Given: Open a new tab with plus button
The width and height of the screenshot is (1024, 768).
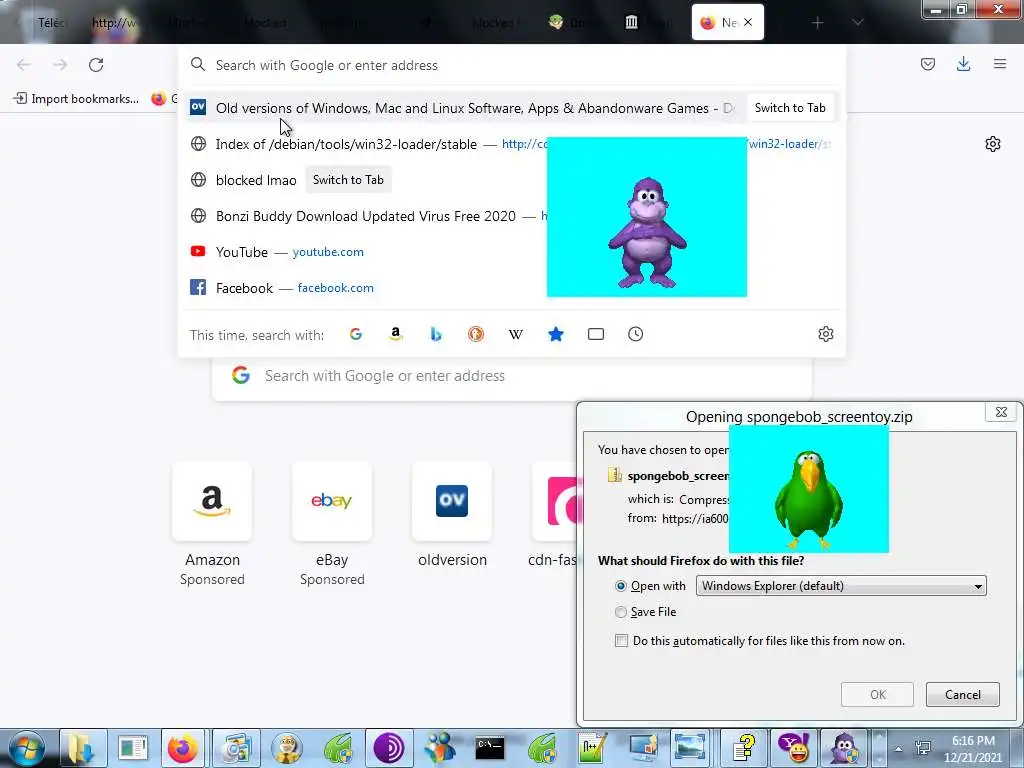Looking at the screenshot, I should click(817, 23).
